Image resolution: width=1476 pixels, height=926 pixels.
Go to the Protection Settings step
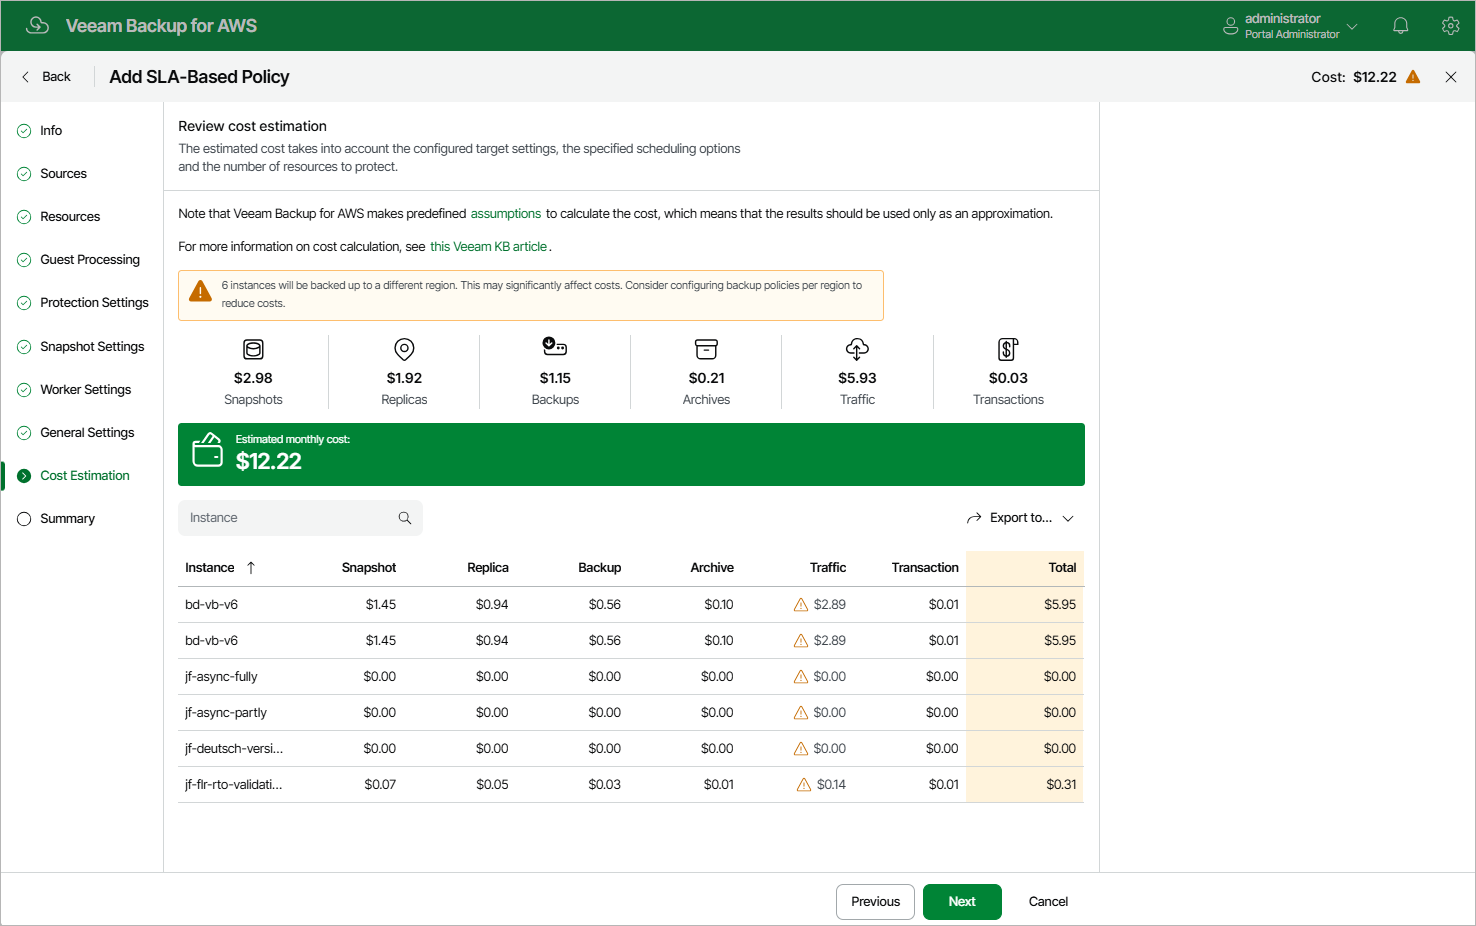[x=94, y=303]
